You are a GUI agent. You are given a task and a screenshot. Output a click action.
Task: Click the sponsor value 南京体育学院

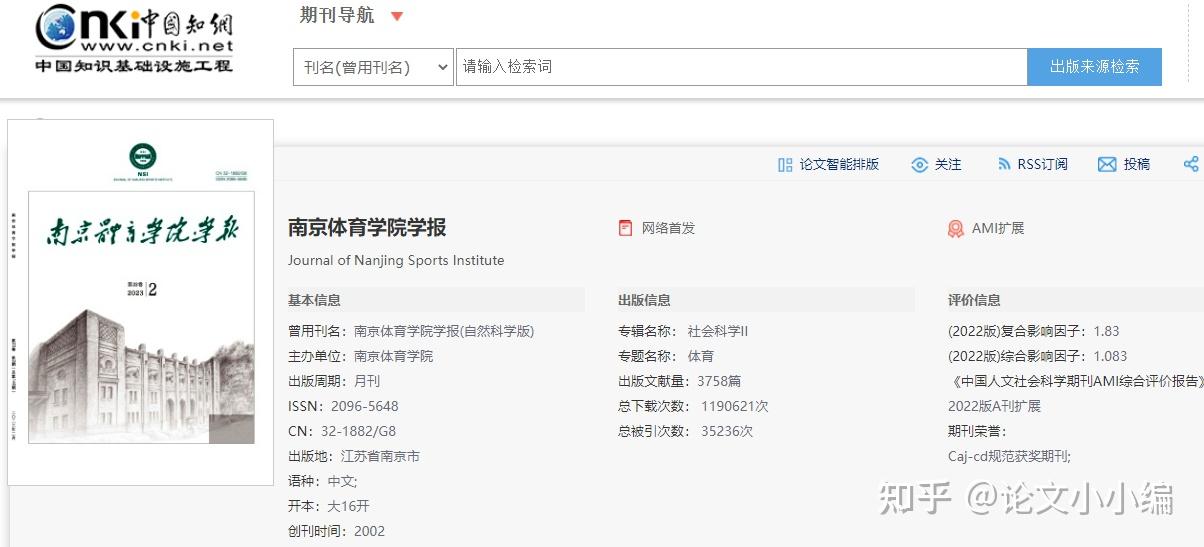point(394,356)
